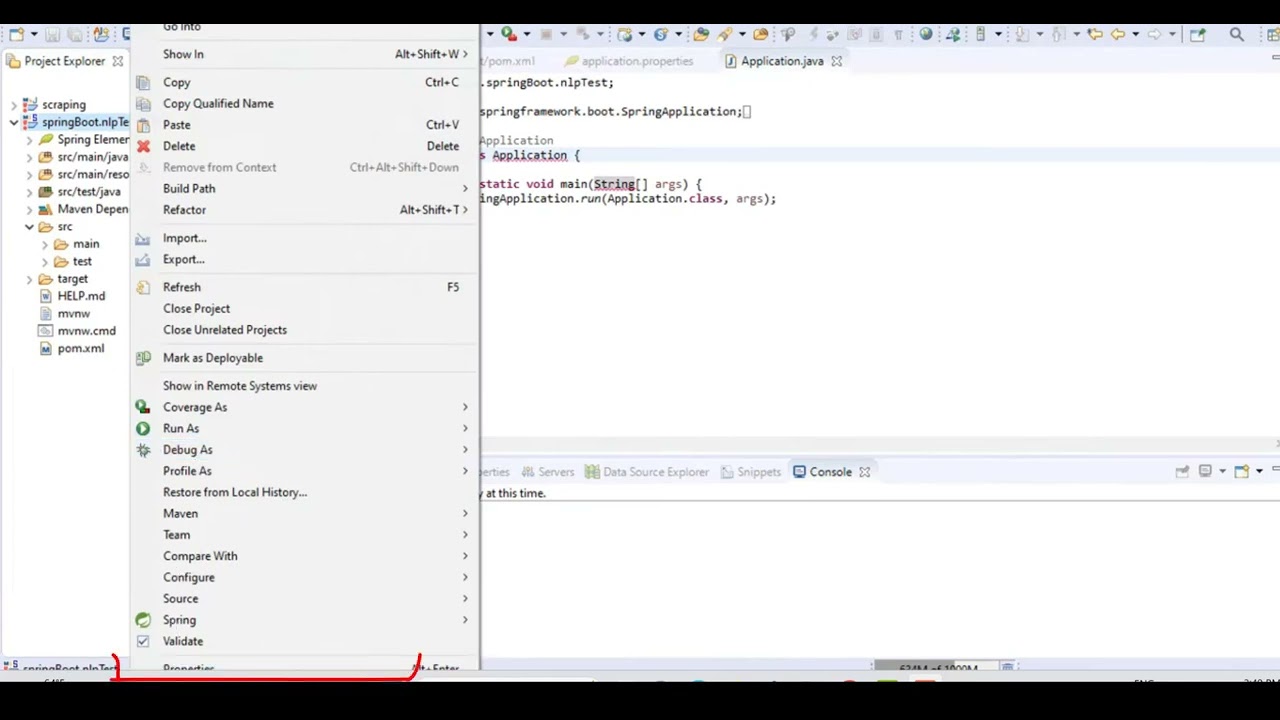Click the Coverage As icon

pyautogui.click(x=143, y=407)
